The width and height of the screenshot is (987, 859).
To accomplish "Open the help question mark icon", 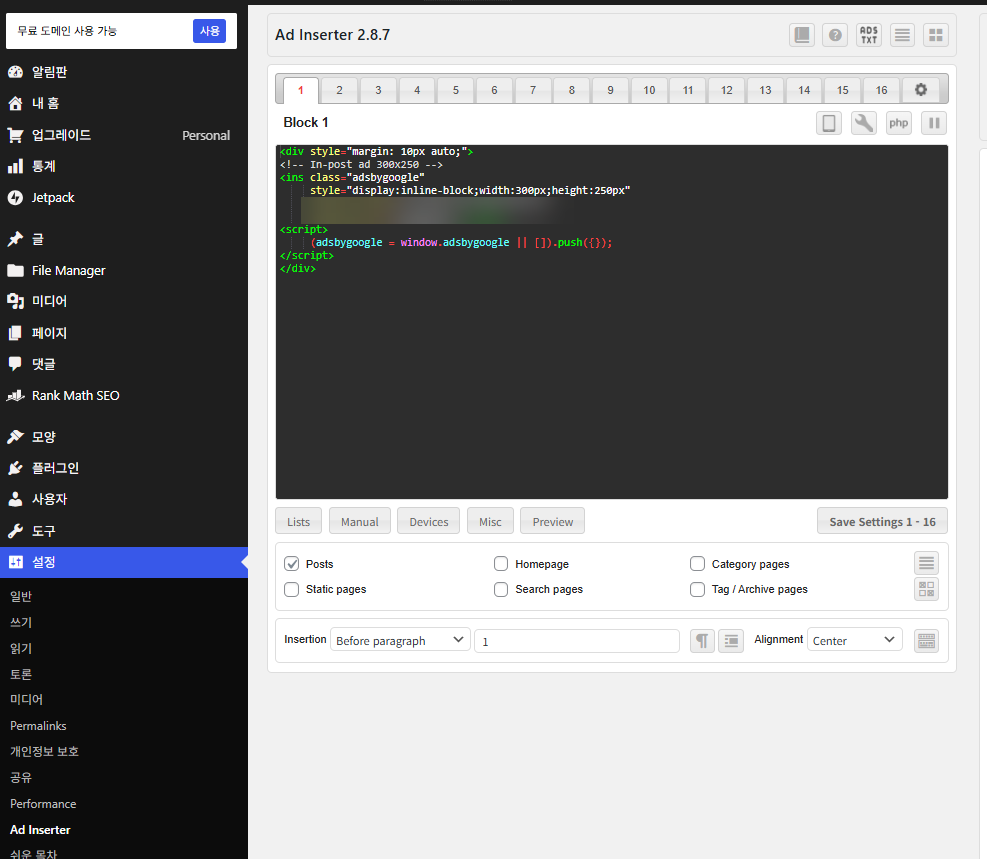I will [835, 35].
